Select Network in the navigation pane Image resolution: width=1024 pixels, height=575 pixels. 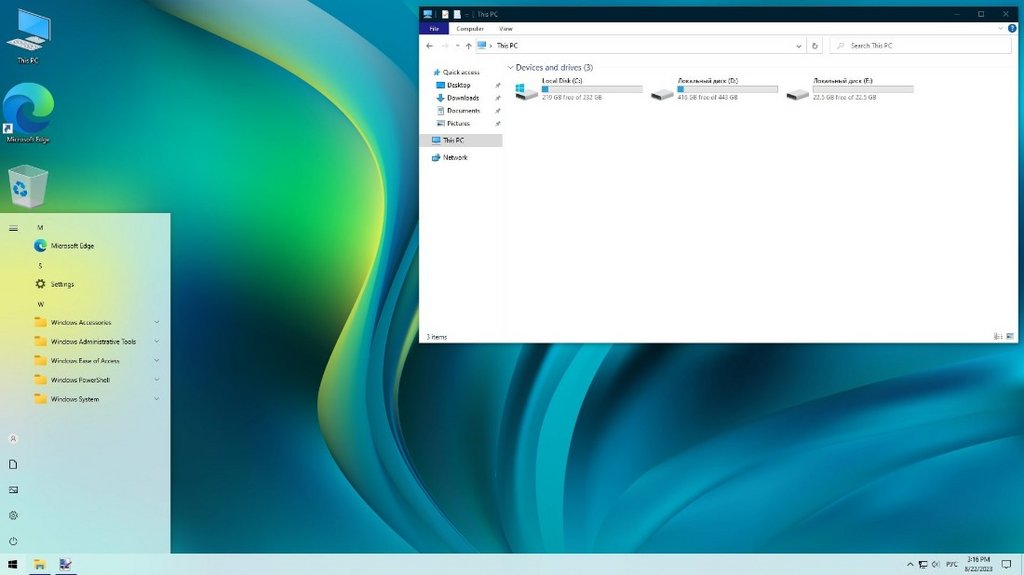455,157
